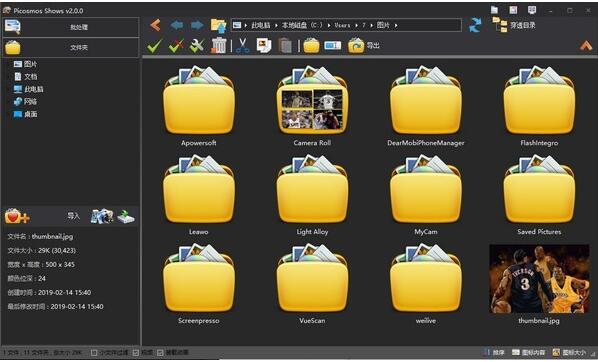The width and height of the screenshot is (598, 362).
Task: Click the orange back arrow icon
Action: point(155,25)
